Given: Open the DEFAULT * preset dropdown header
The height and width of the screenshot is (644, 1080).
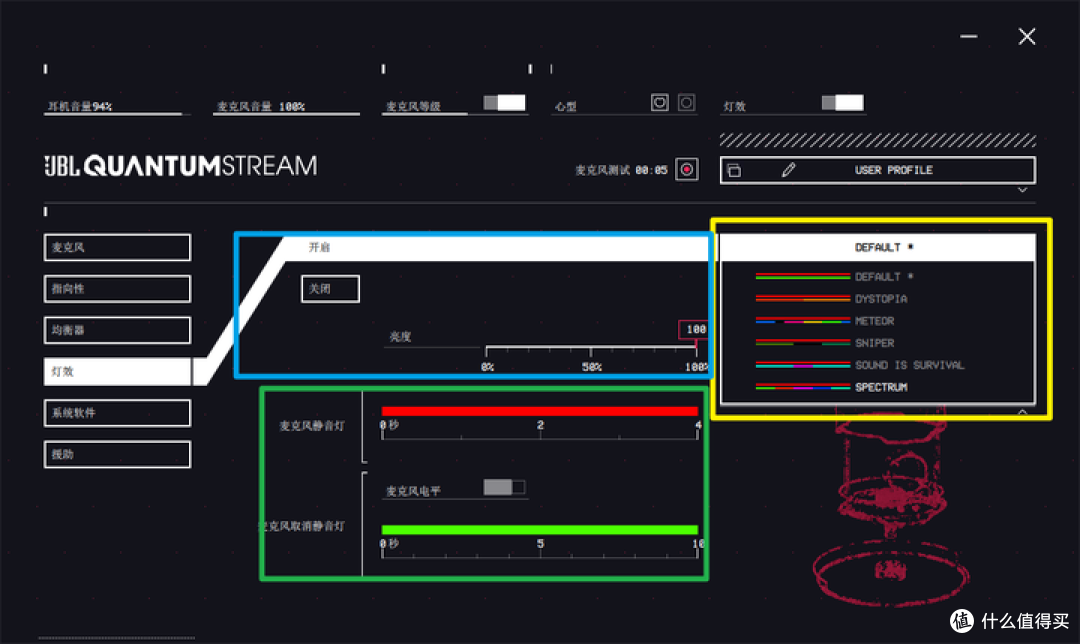Looking at the screenshot, I should click(877, 247).
